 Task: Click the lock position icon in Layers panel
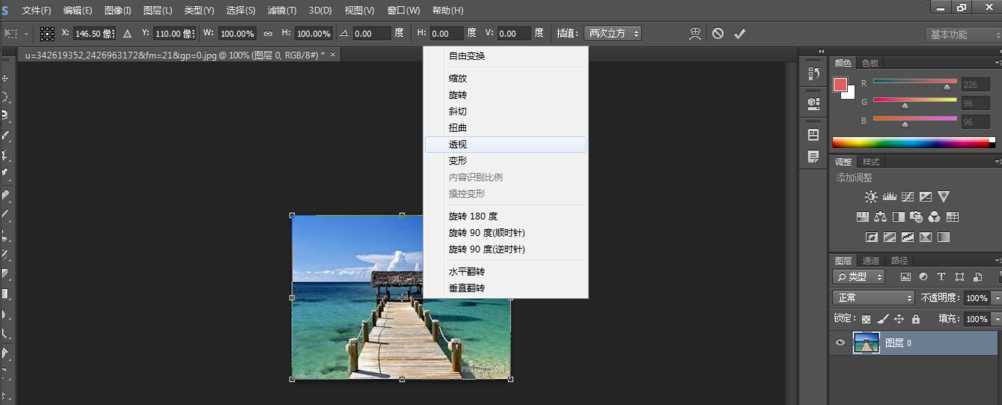[x=898, y=319]
